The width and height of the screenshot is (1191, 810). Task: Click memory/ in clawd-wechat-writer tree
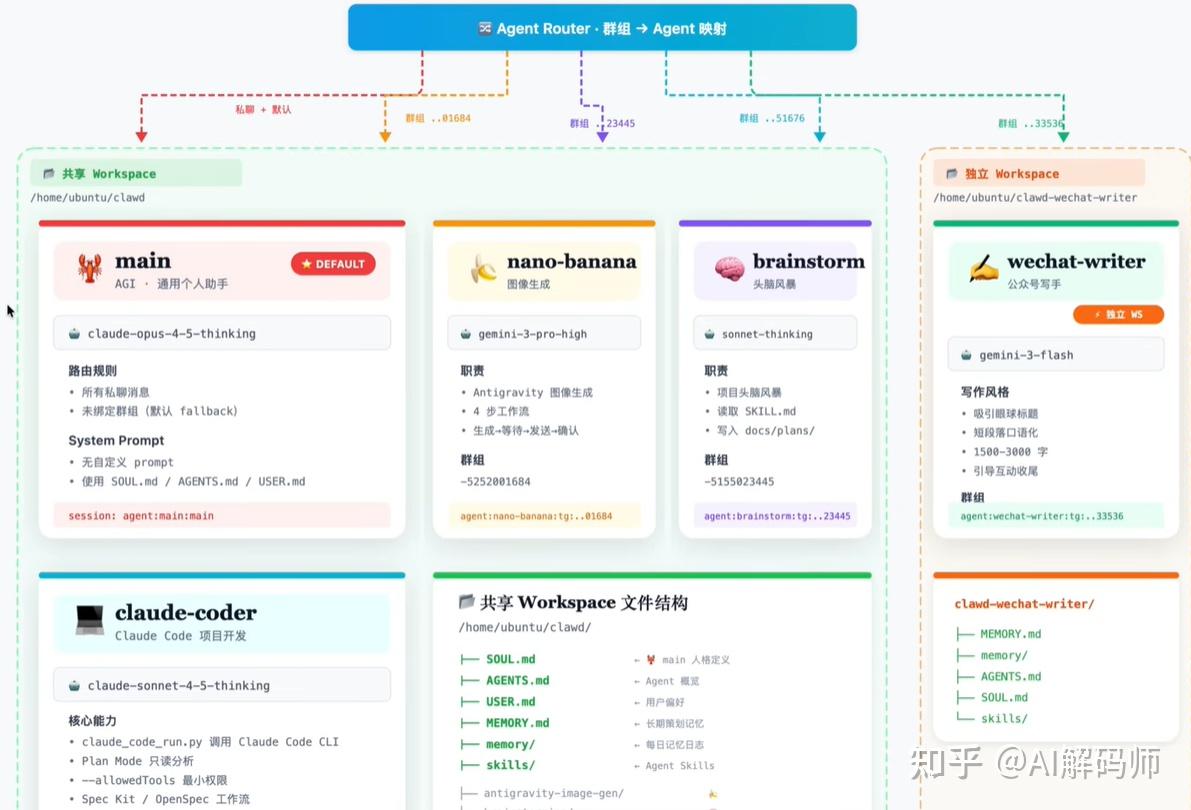[1003, 655]
